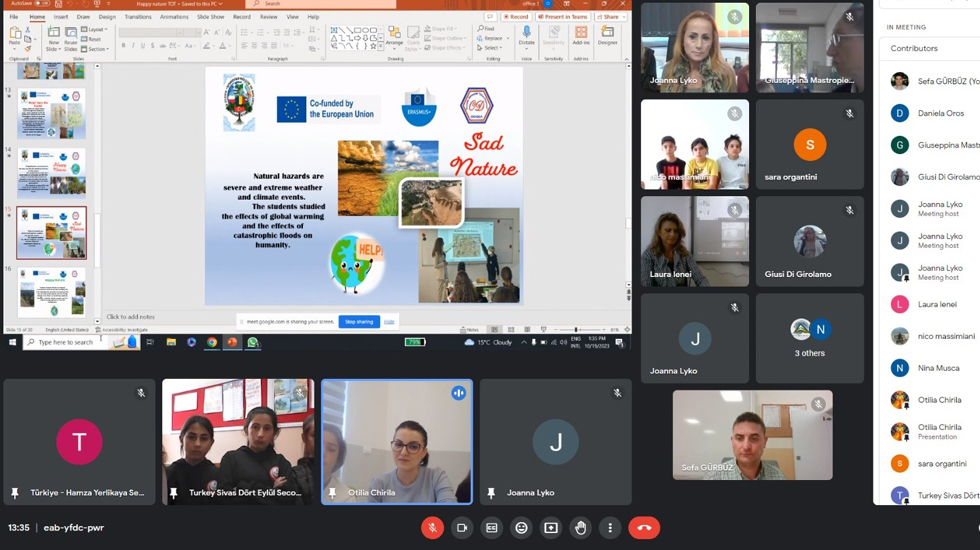
Task: Click the Record button in ribbon
Action: click(516, 17)
